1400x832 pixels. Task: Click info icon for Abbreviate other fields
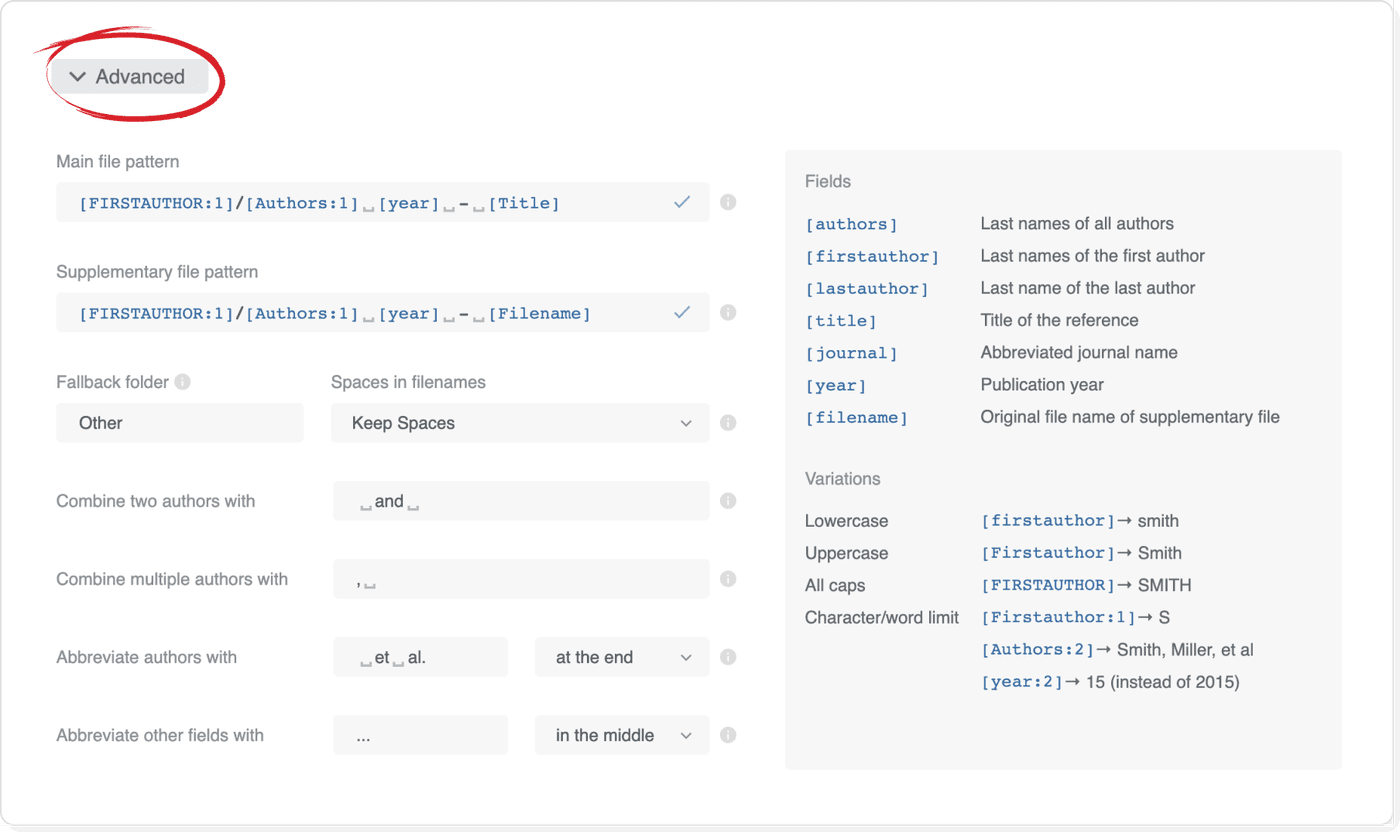point(728,735)
